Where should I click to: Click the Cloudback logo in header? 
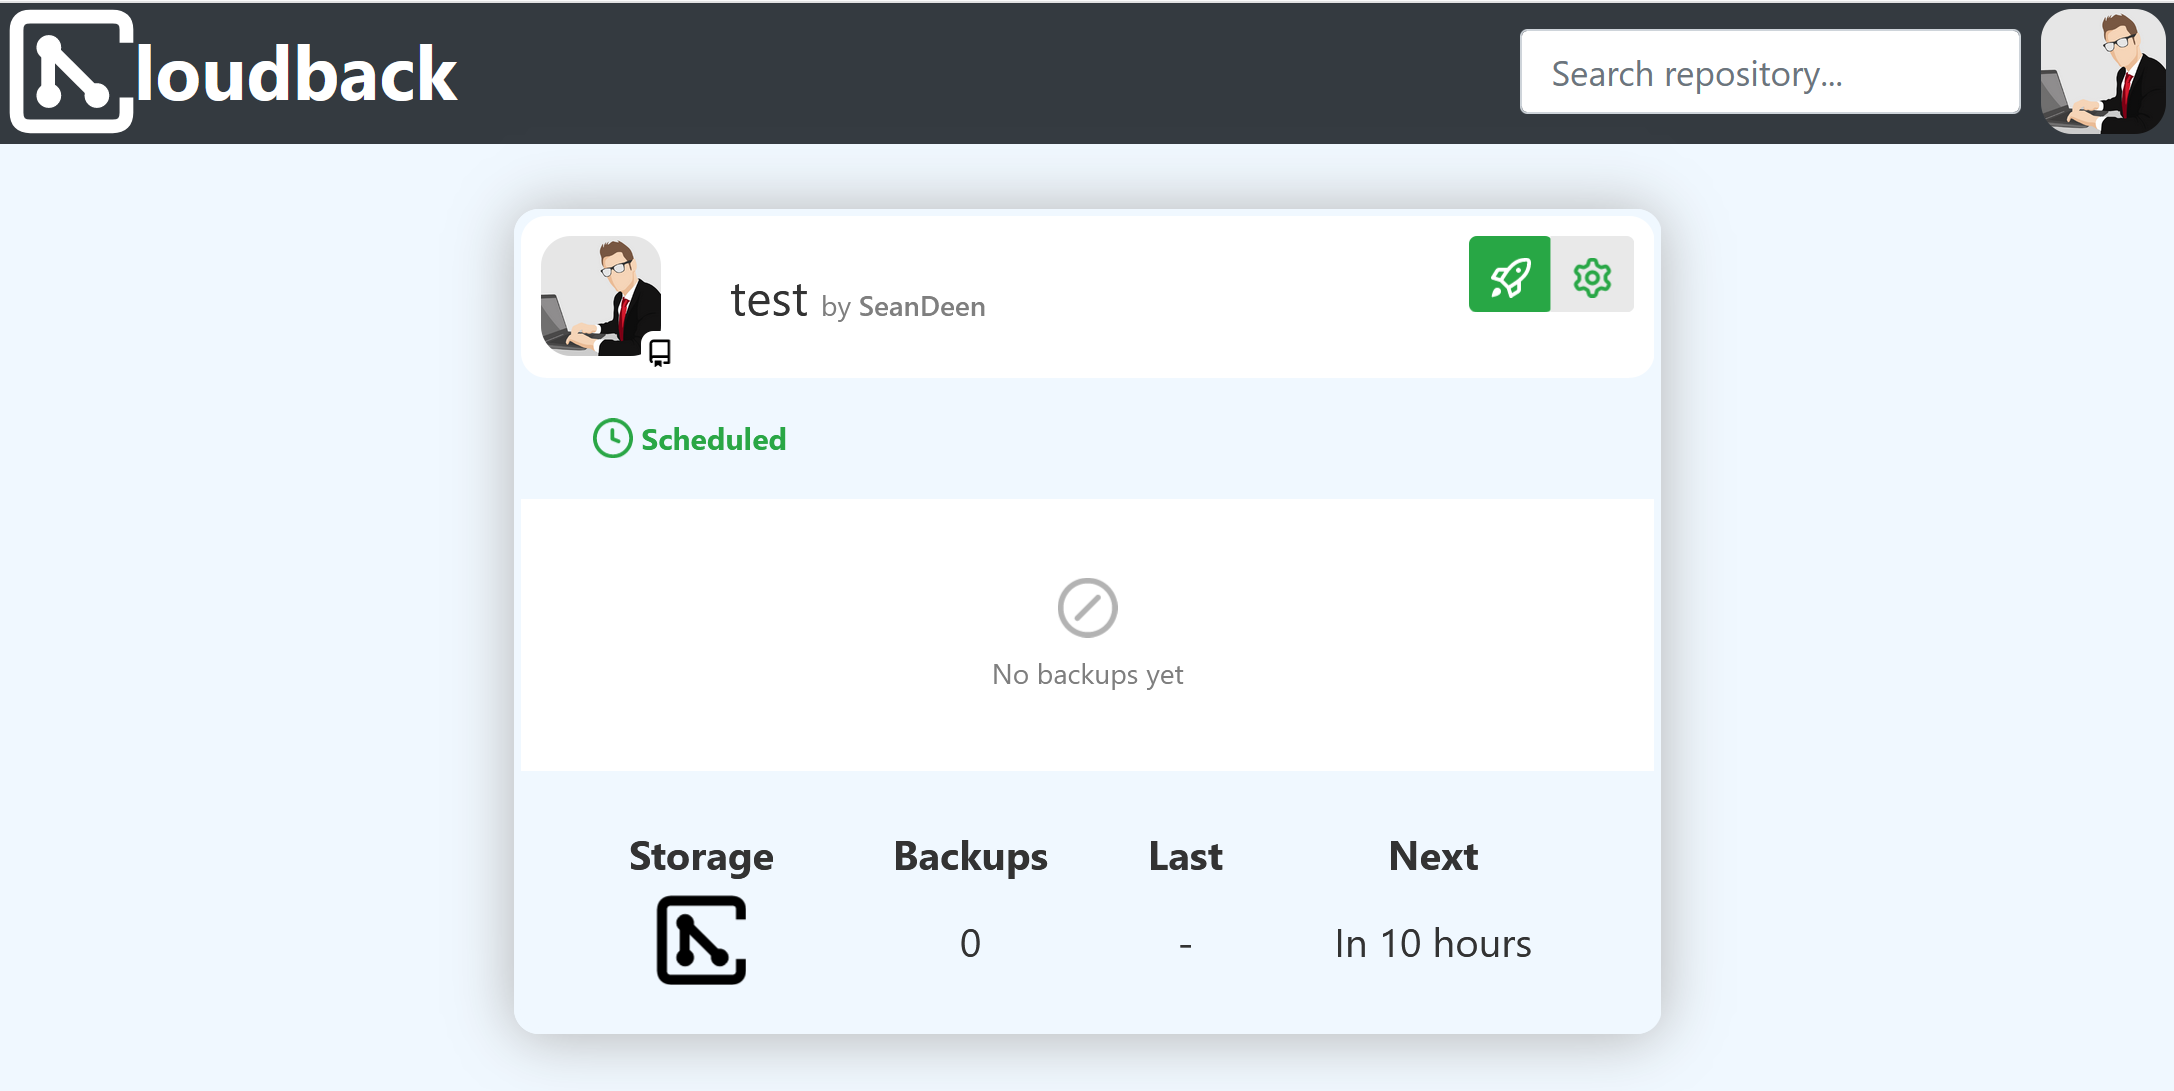(233, 72)
